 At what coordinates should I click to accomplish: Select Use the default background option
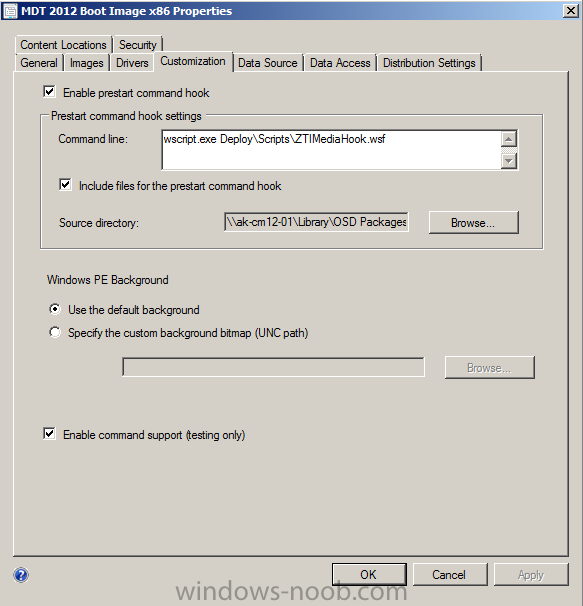(55, 309)
